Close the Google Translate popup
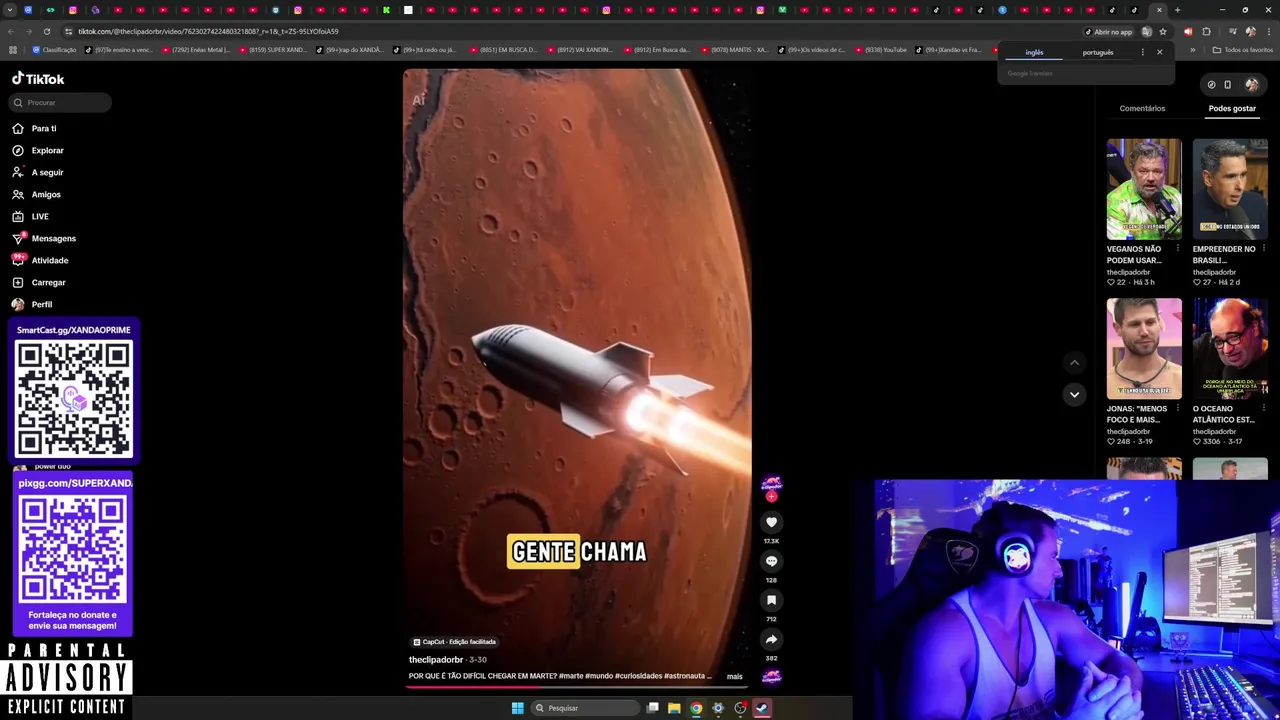1280x720 pixels. 1160,52
